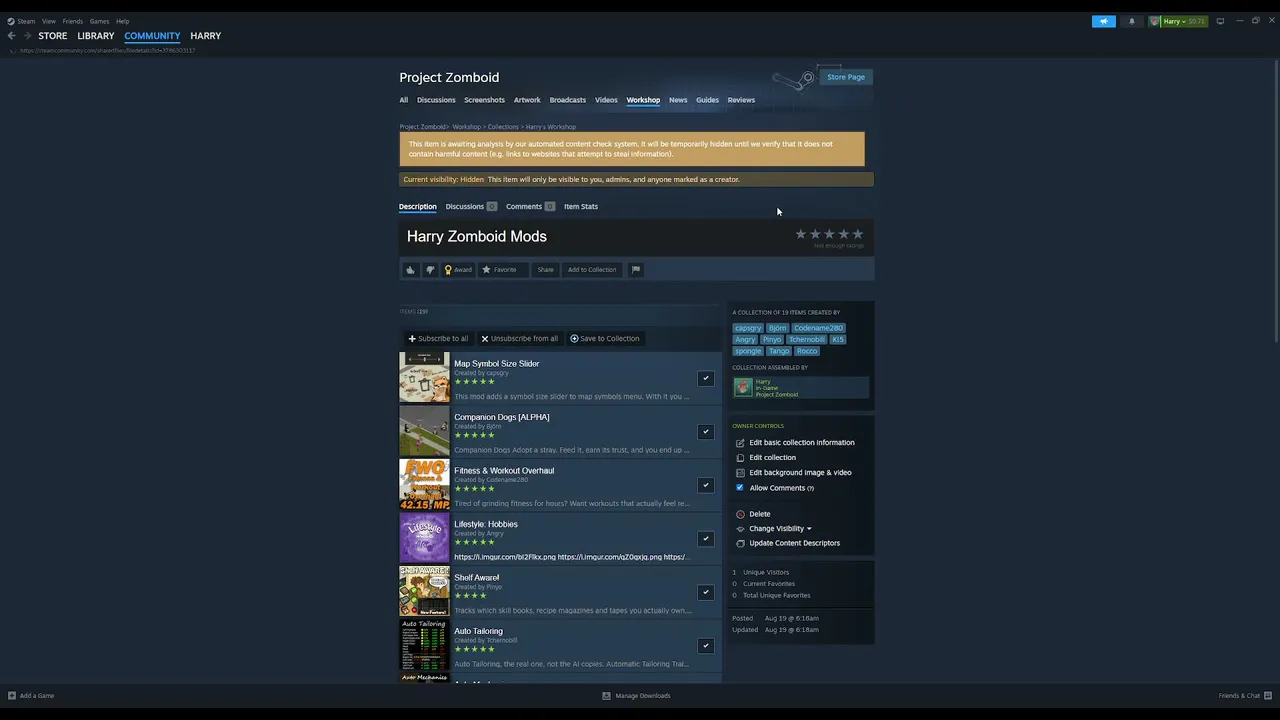Open the Fitness & Workout Overhaul title
Image resolution: width=1280 pixels, height=720 pixels.
[504, 471]
